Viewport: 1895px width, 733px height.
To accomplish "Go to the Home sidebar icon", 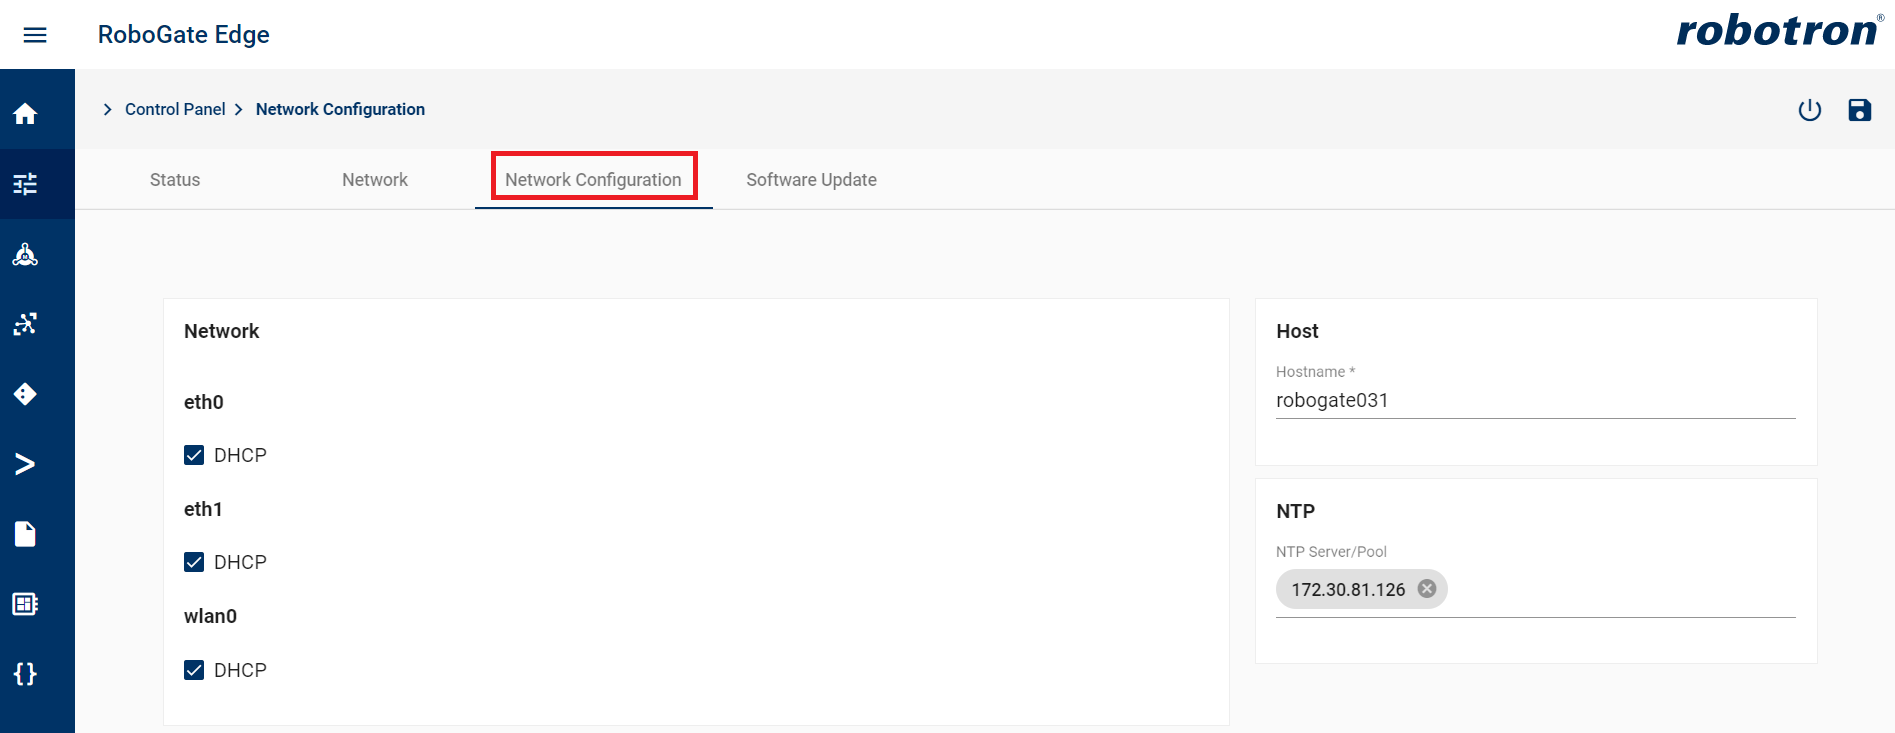I will (x=25, y=114).
